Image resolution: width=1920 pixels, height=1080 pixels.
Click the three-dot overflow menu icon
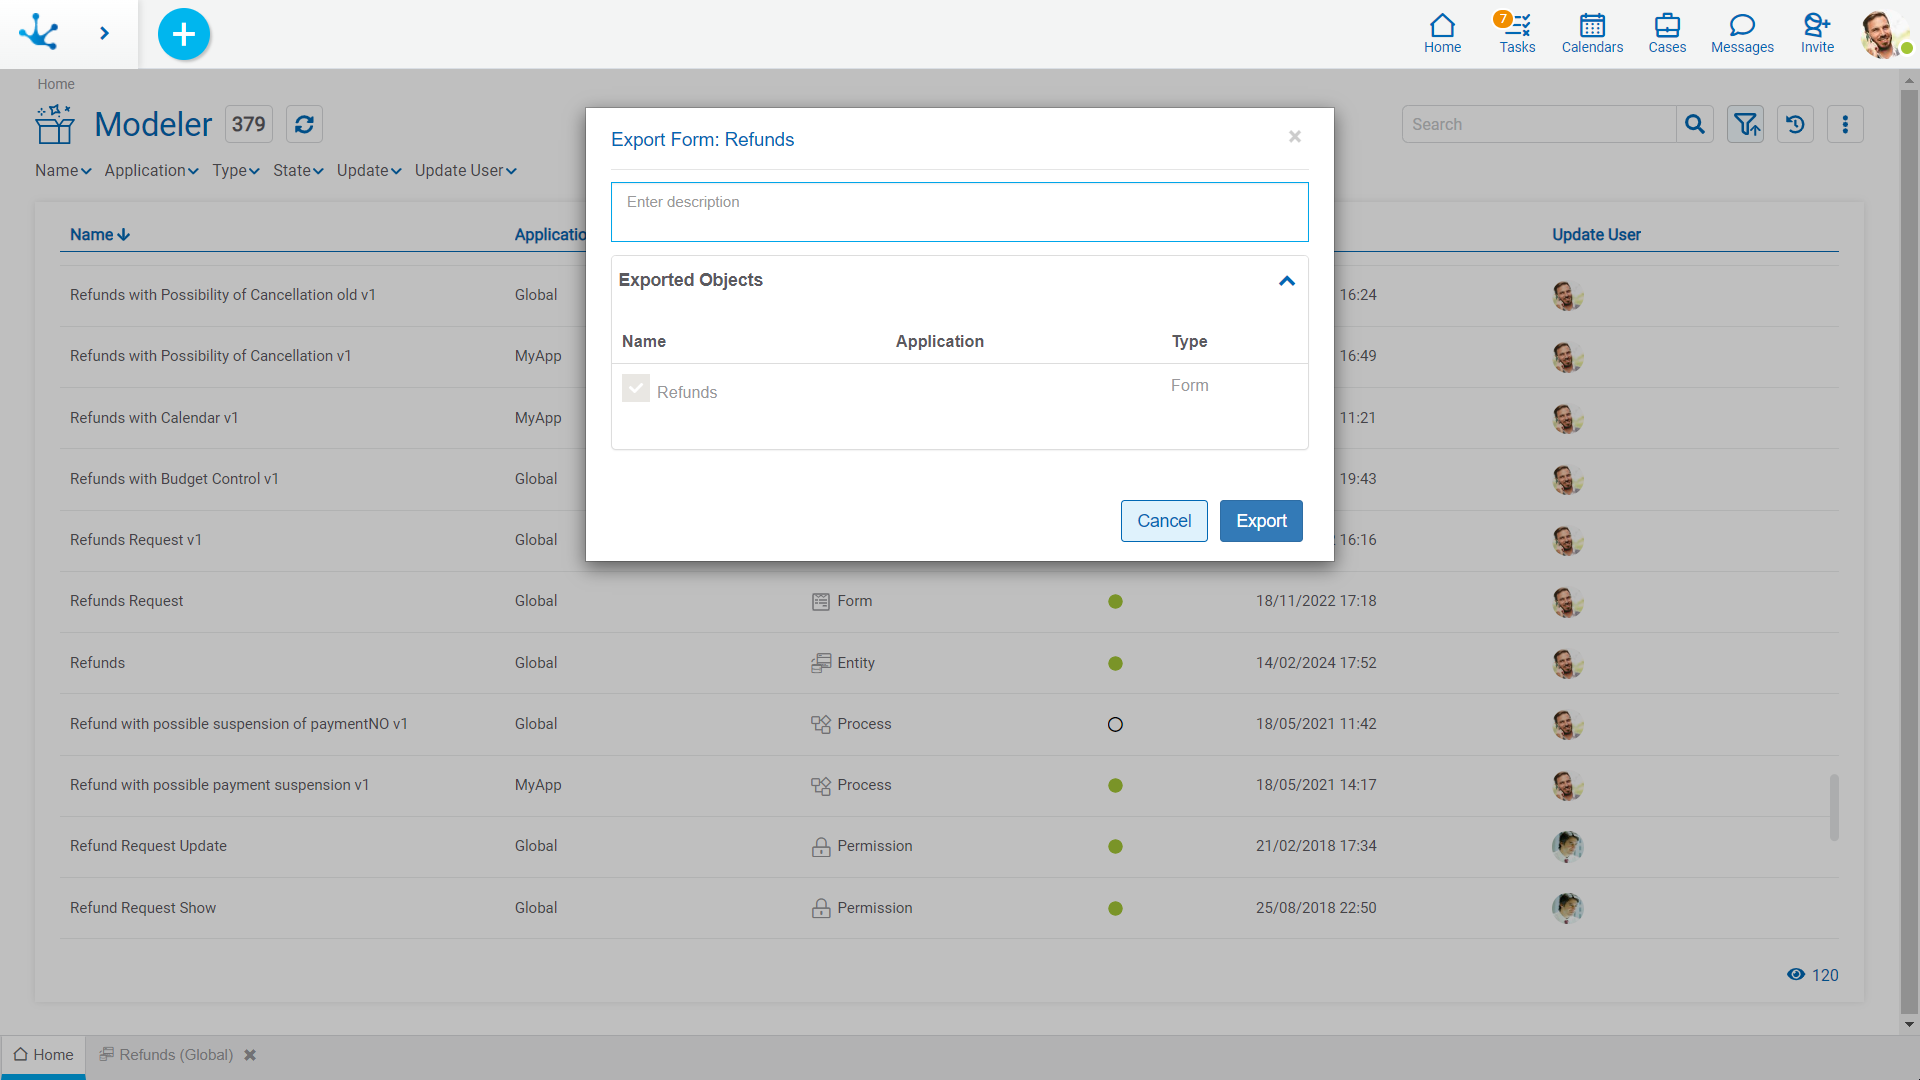click(x=1845, y=124)
